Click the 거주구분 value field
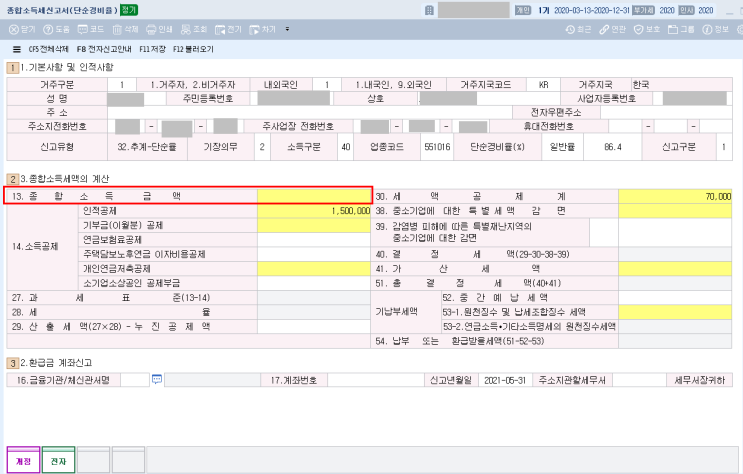 tap(122, 85)
